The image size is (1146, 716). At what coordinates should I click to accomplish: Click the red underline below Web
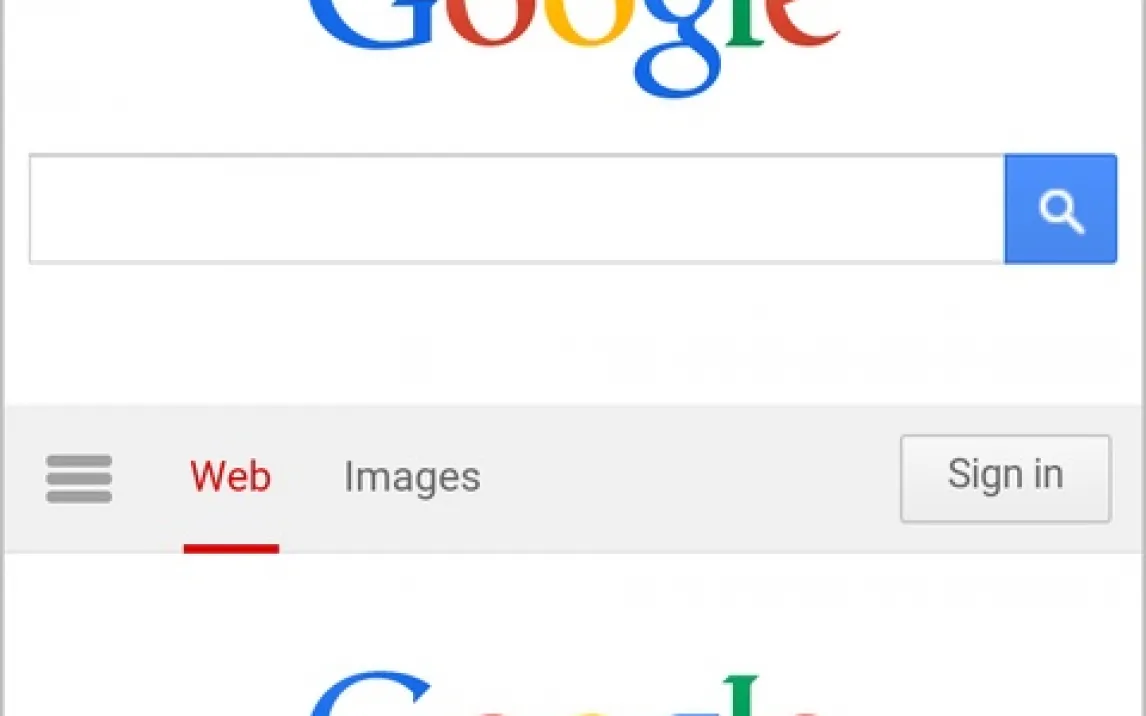(231, 549)
